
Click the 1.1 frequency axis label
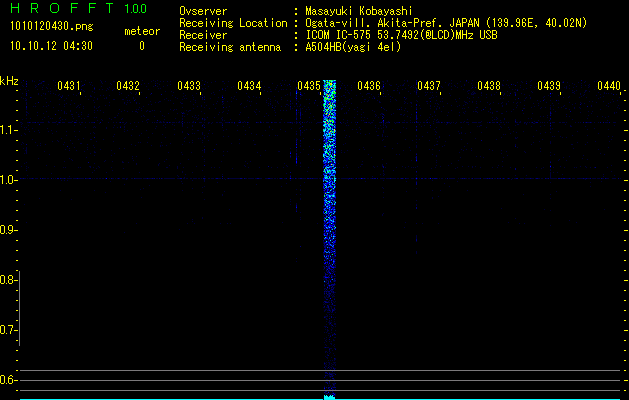tap(8, 130)
